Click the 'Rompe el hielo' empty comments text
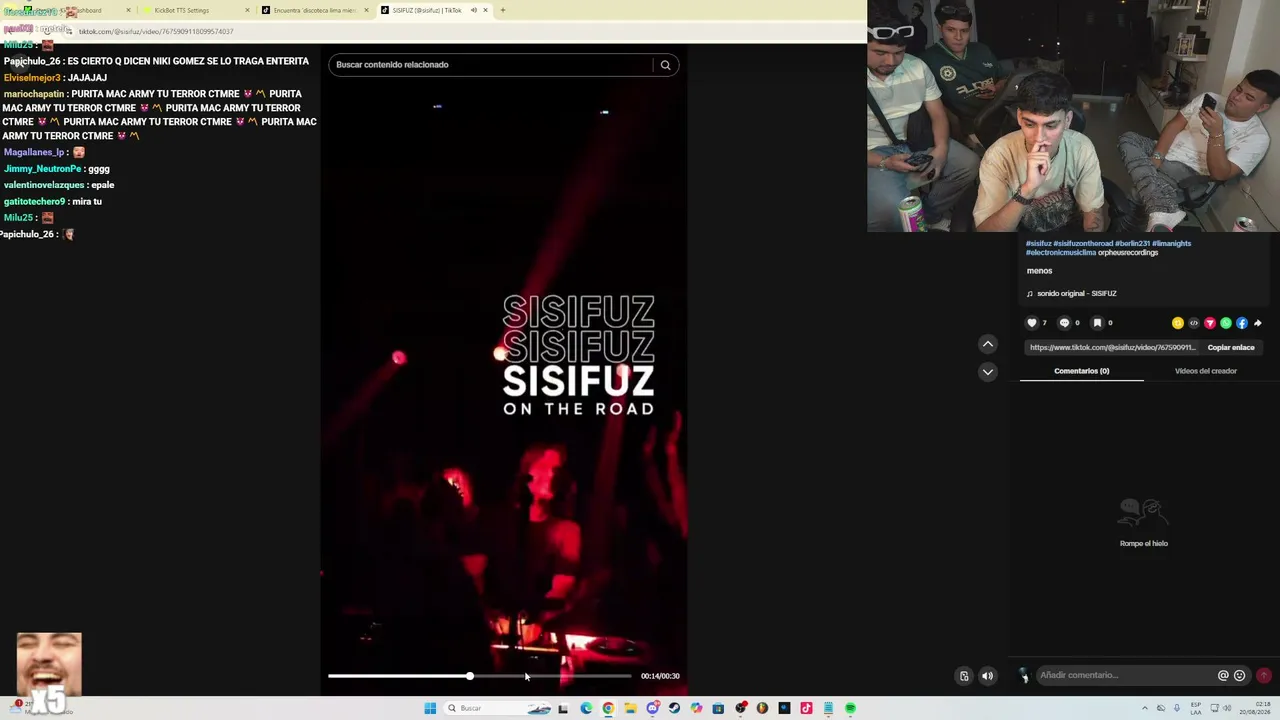The width and height of the screenshot is (1280, 720). (1144, 544)
